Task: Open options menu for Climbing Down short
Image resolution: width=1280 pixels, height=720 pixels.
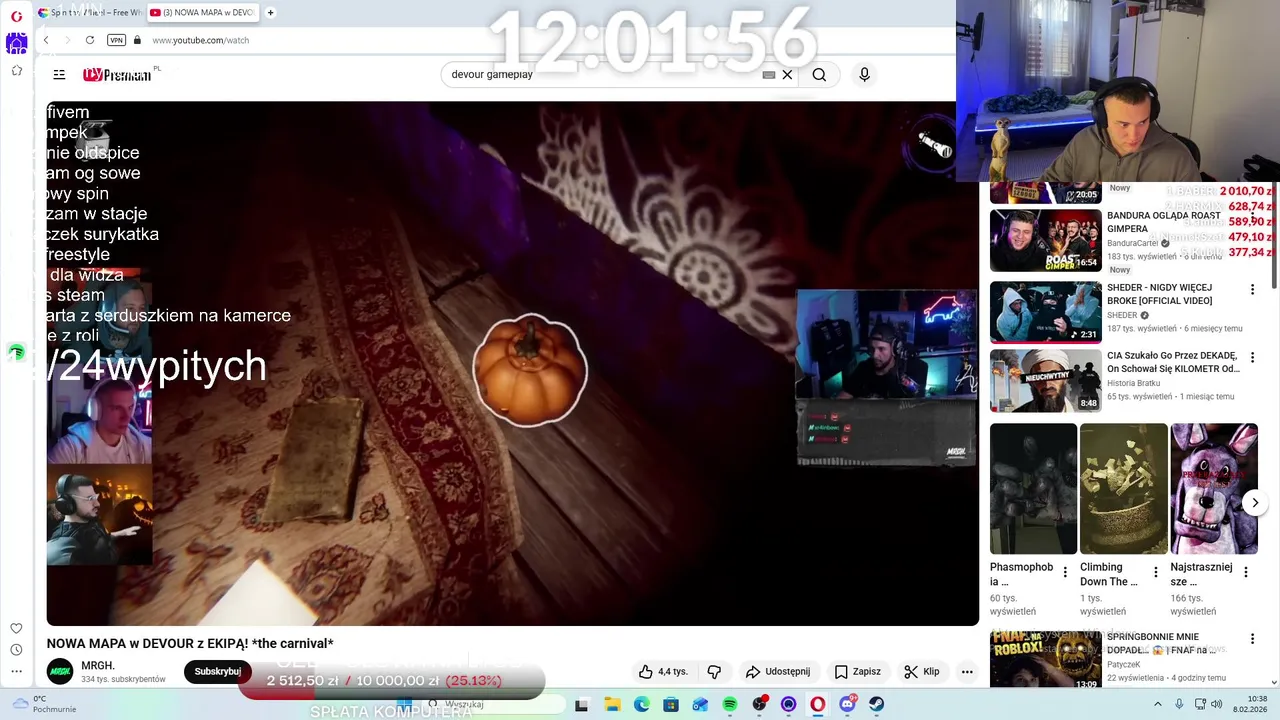Action: pyautogui.click(x=1155, y=572)
